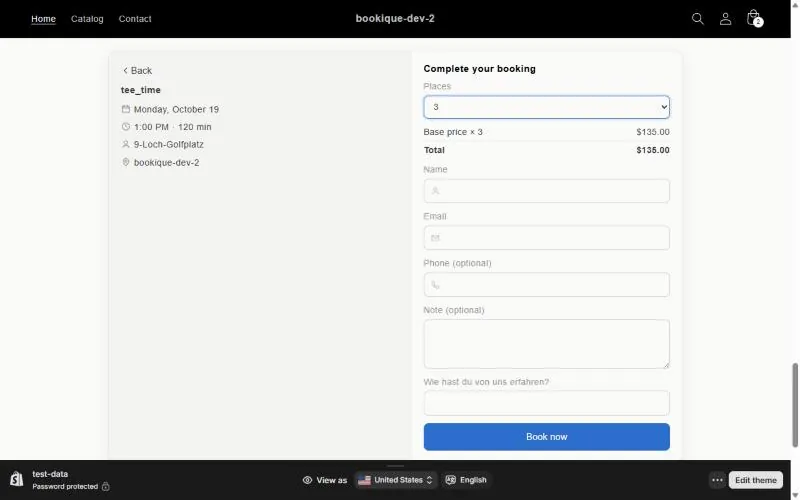Open the three-dot more options menu
The height and width of the screenshot is (500, 800).
717,480
